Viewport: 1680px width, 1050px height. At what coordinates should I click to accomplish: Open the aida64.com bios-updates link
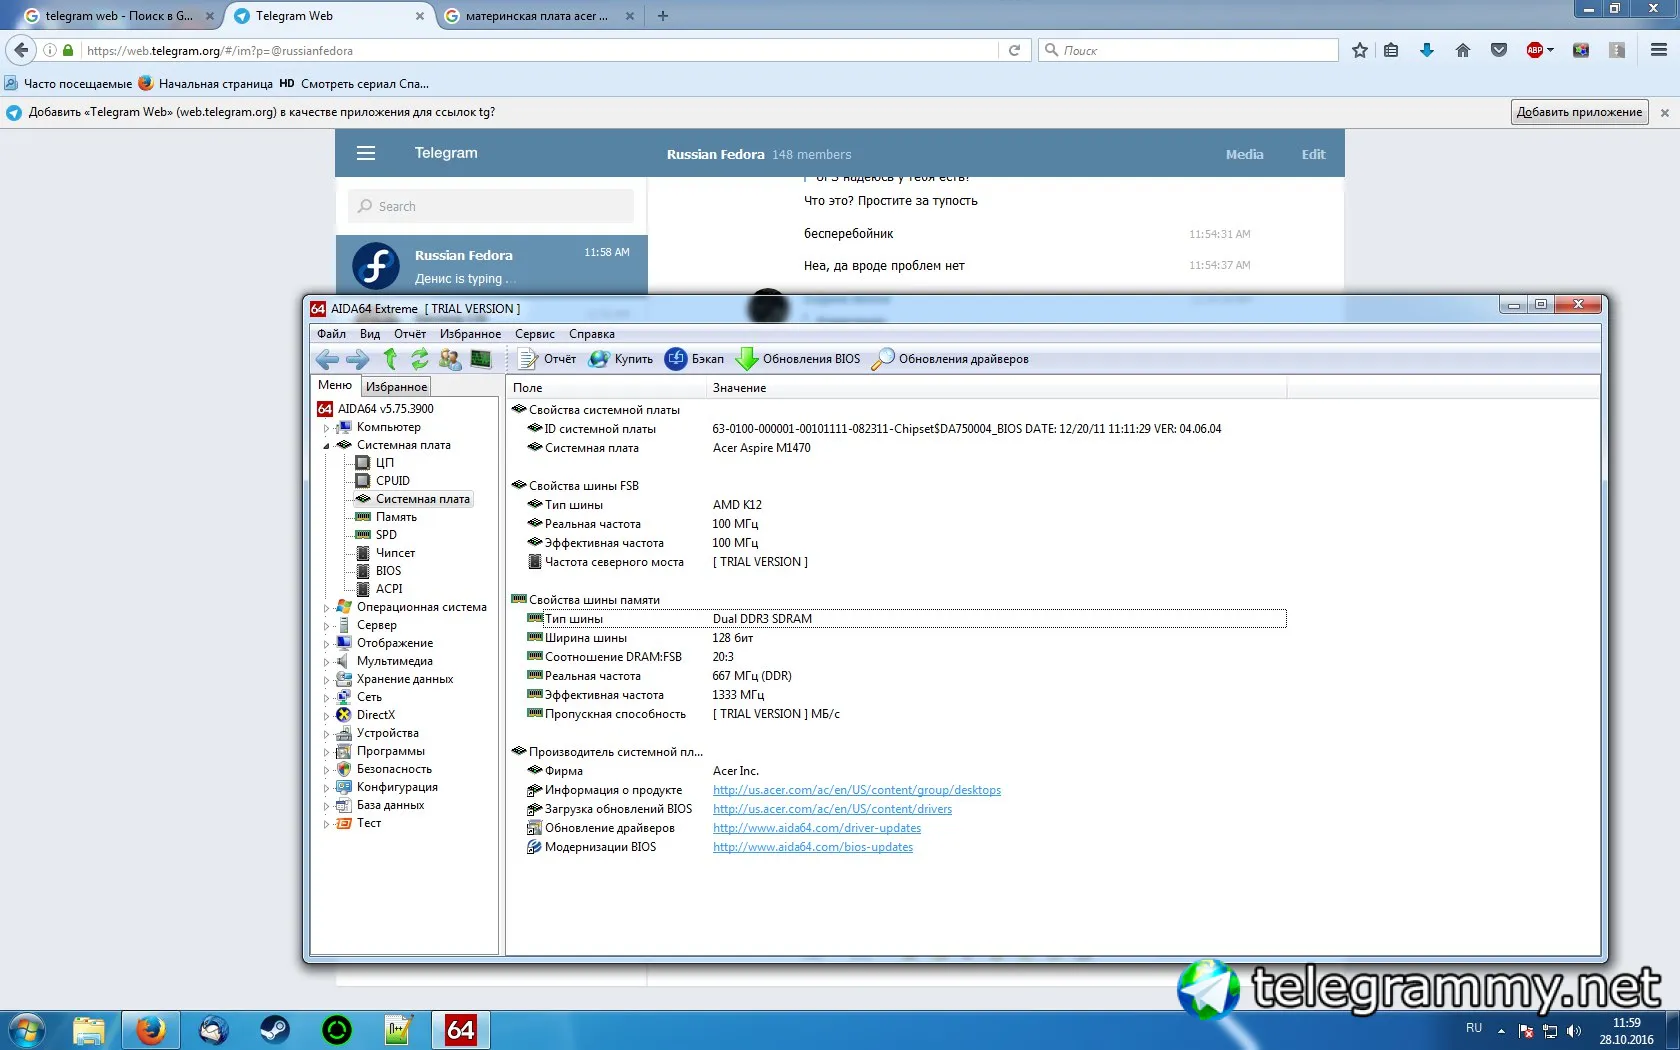click(813, 847)
